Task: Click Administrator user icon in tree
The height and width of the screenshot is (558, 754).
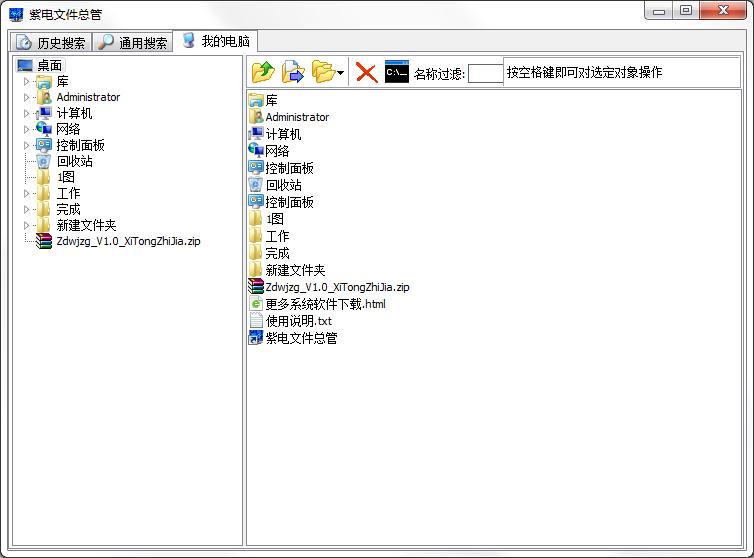Action: (x=44, y=98)
